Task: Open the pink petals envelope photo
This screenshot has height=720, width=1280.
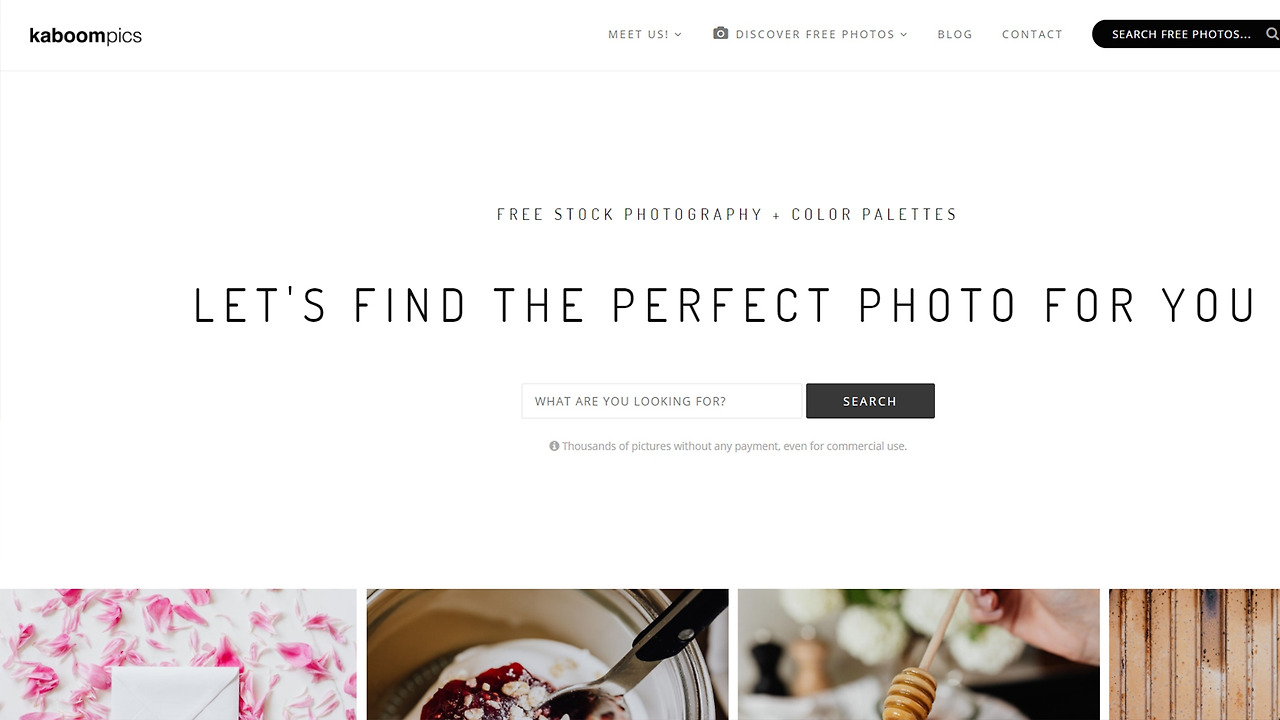Action: [178, 654]
